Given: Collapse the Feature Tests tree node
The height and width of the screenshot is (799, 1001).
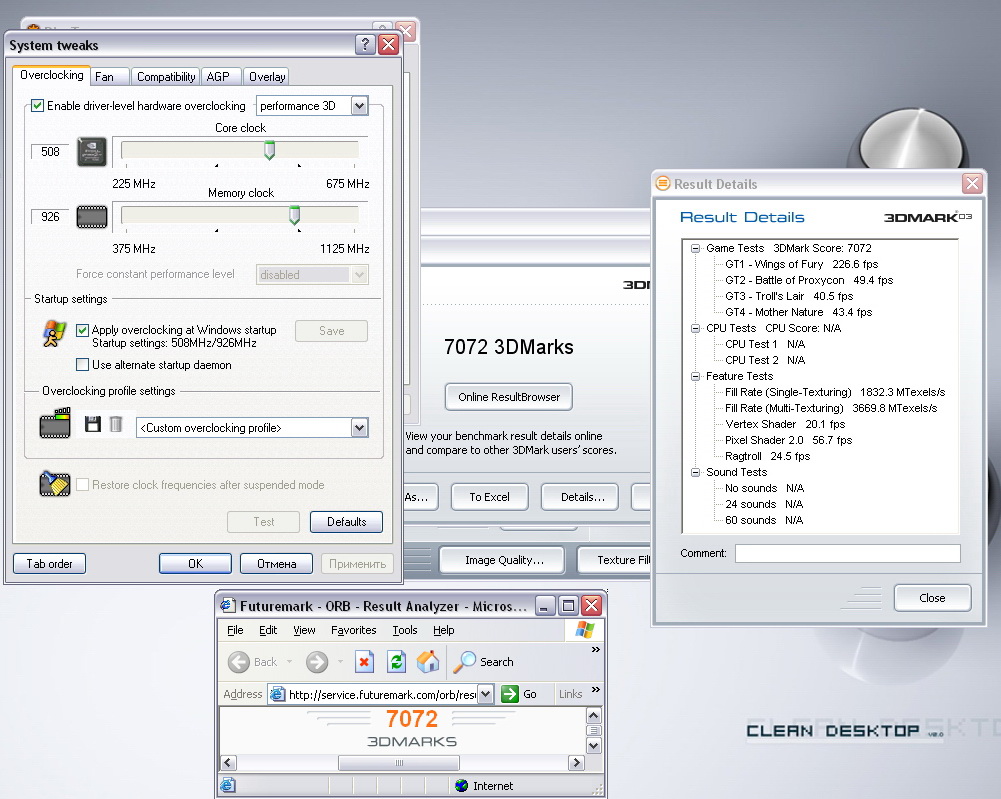Looking at the screenshot, I should click(x=695, y=377).
